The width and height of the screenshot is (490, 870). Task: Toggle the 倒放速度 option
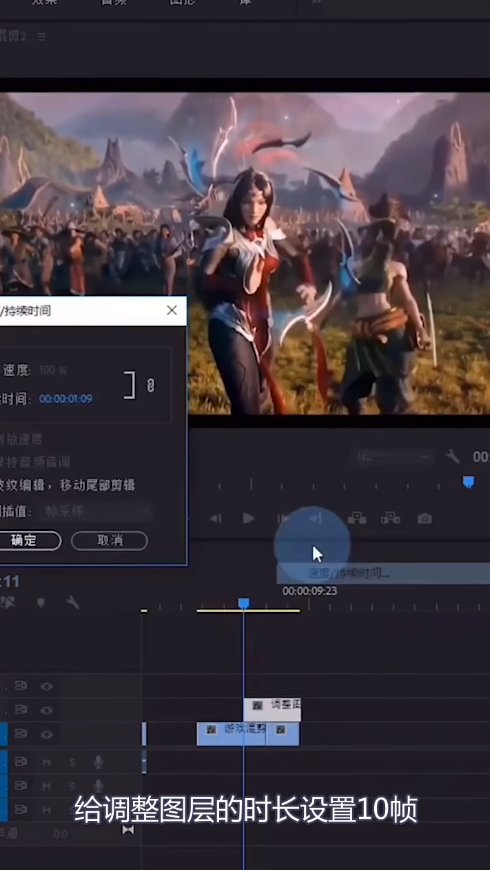coord(21,439)
